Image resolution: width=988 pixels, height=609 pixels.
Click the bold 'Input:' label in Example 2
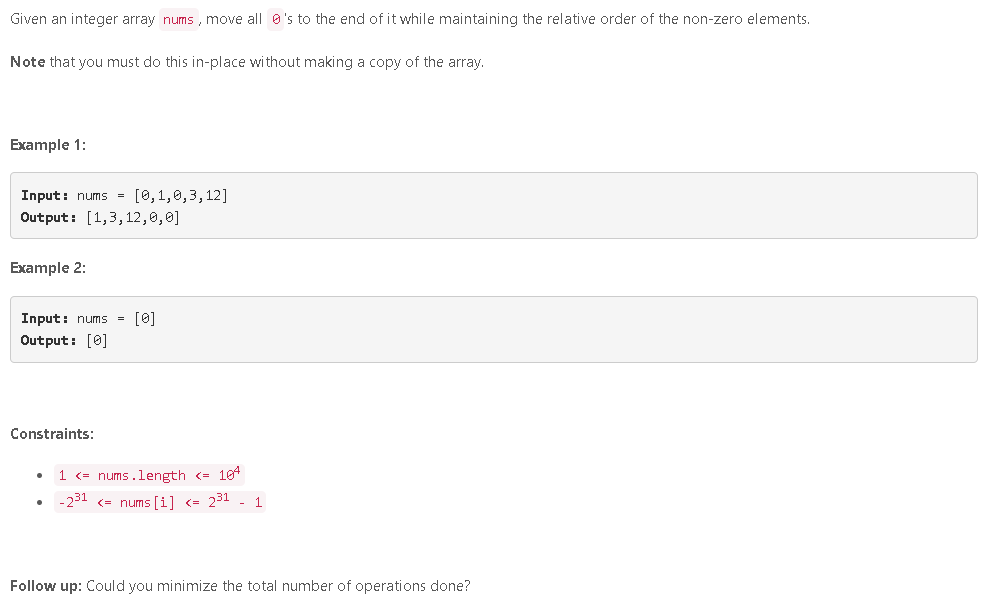click(x=45, y=318)
